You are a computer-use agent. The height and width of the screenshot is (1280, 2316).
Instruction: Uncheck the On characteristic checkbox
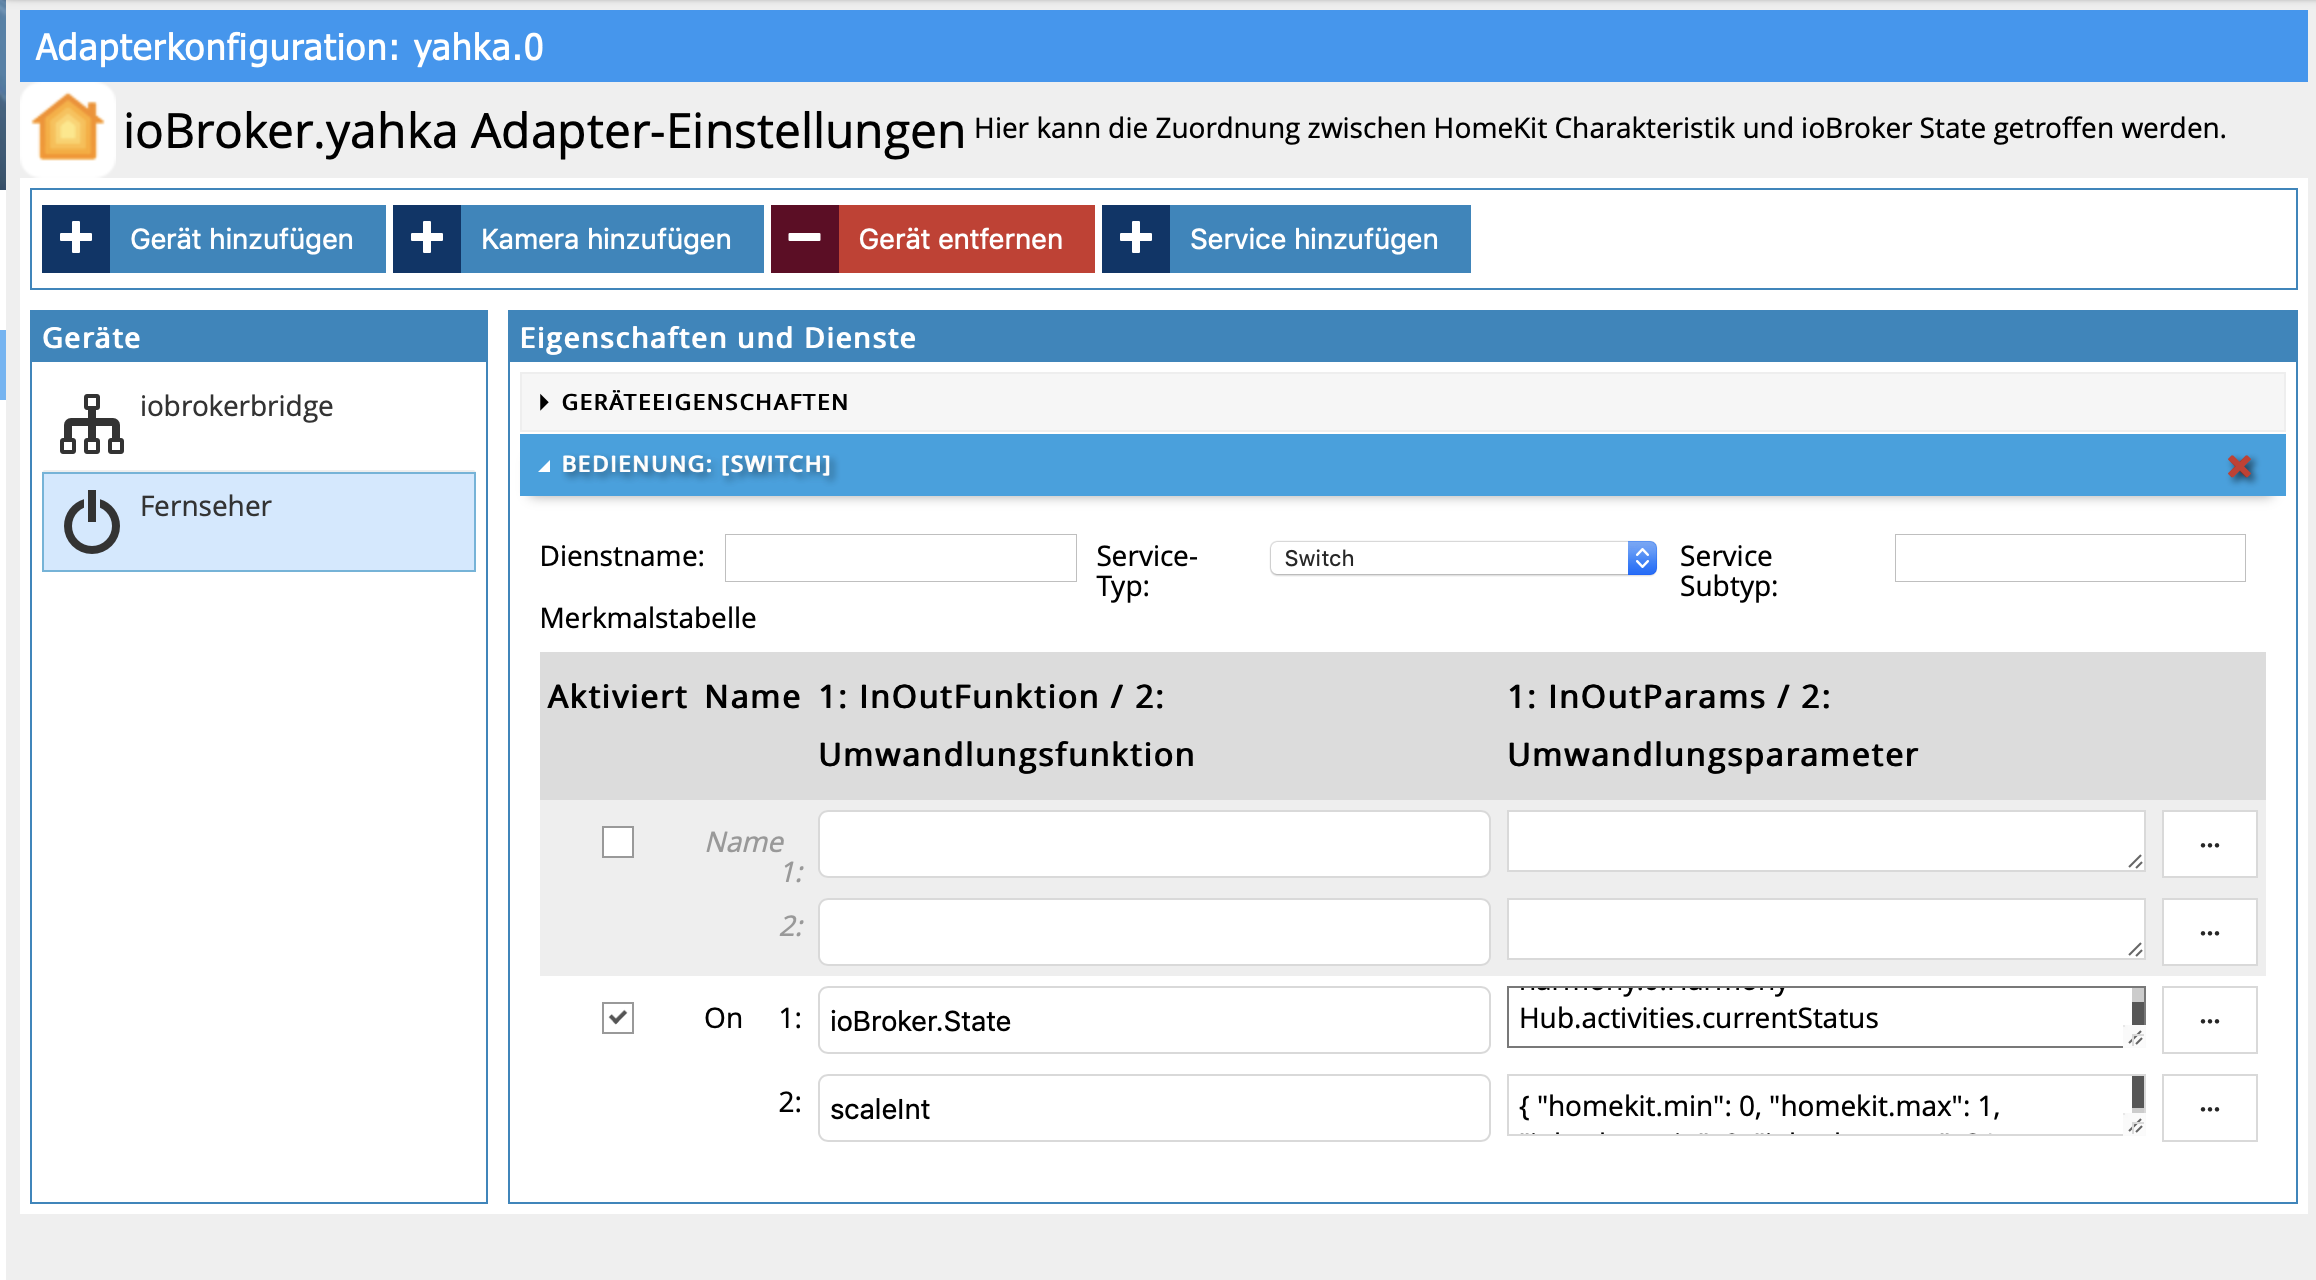pos(618,1018)
